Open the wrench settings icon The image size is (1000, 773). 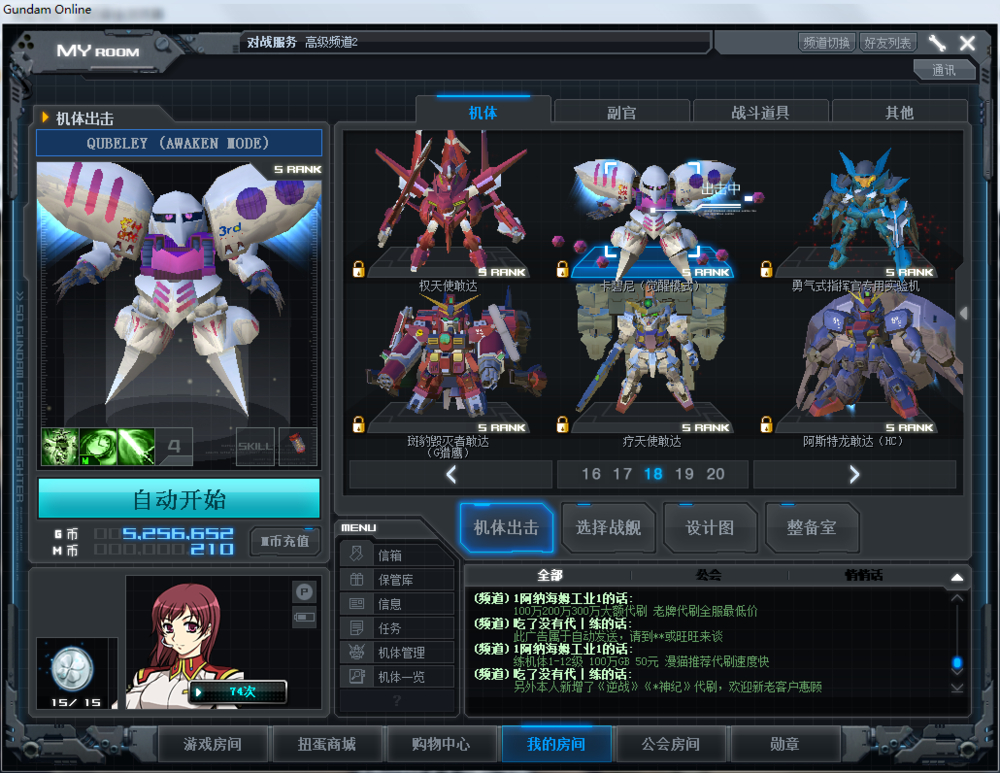click(937, 43)
